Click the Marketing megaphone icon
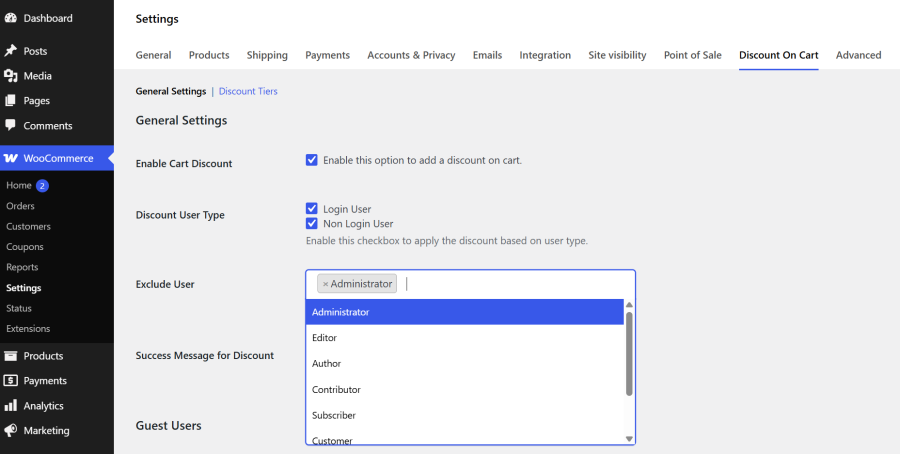This screenshot has height=454, width=900. point(10,430)
